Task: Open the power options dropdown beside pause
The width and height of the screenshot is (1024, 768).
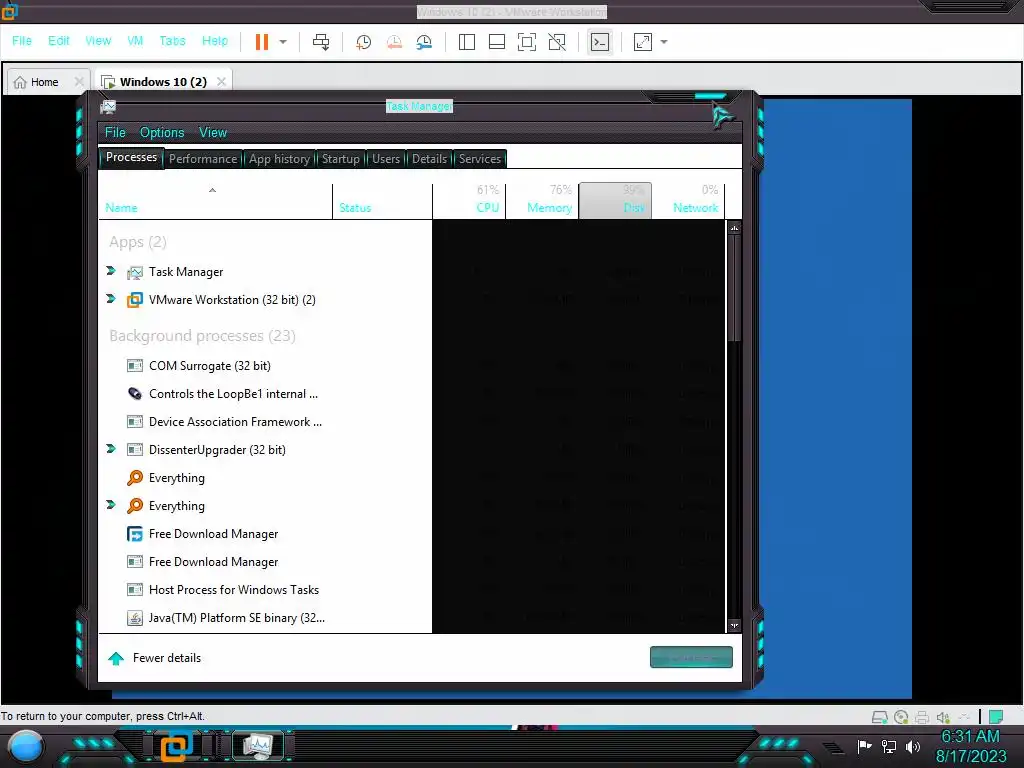Action: pyautogui.click(x=283, y=42)
